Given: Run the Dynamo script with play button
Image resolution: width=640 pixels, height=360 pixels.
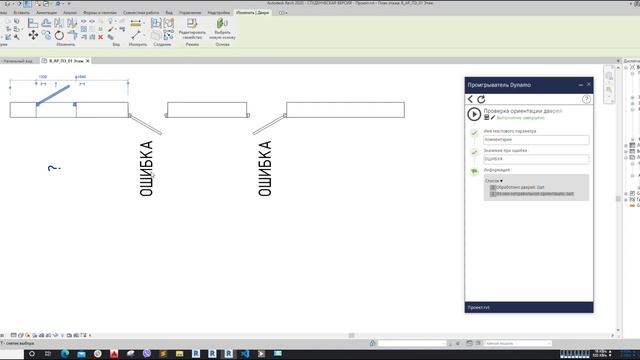Looking at the screenshot, I should click(x=474, y=114).
